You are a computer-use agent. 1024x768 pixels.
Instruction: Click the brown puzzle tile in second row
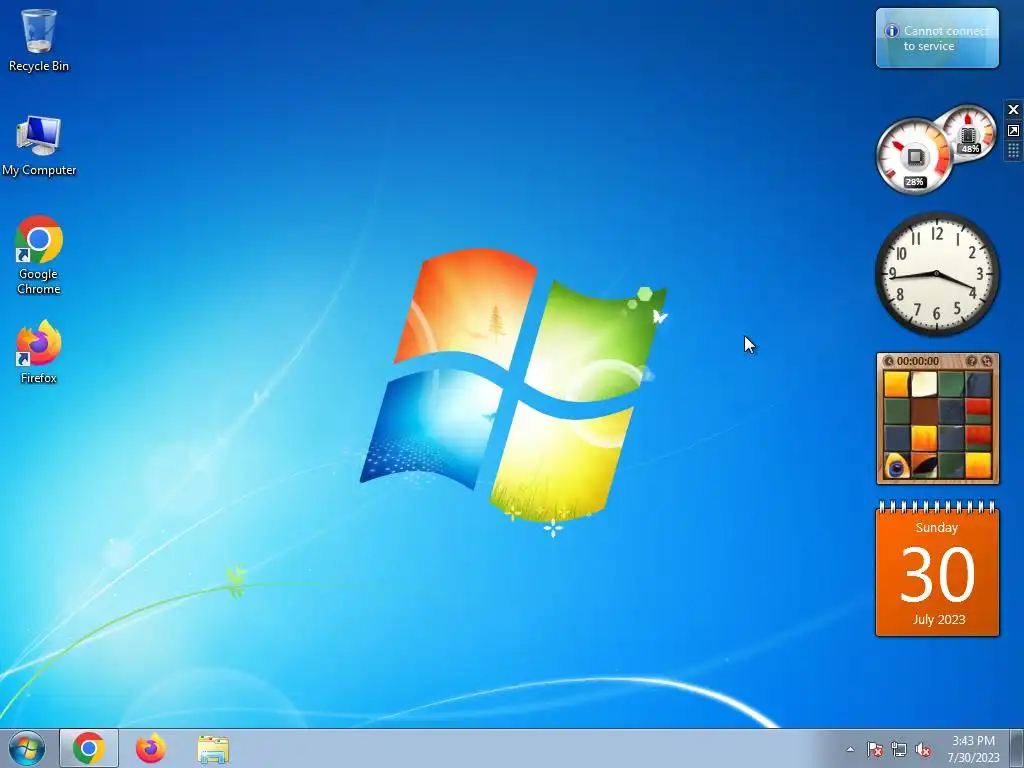[924, 411]
